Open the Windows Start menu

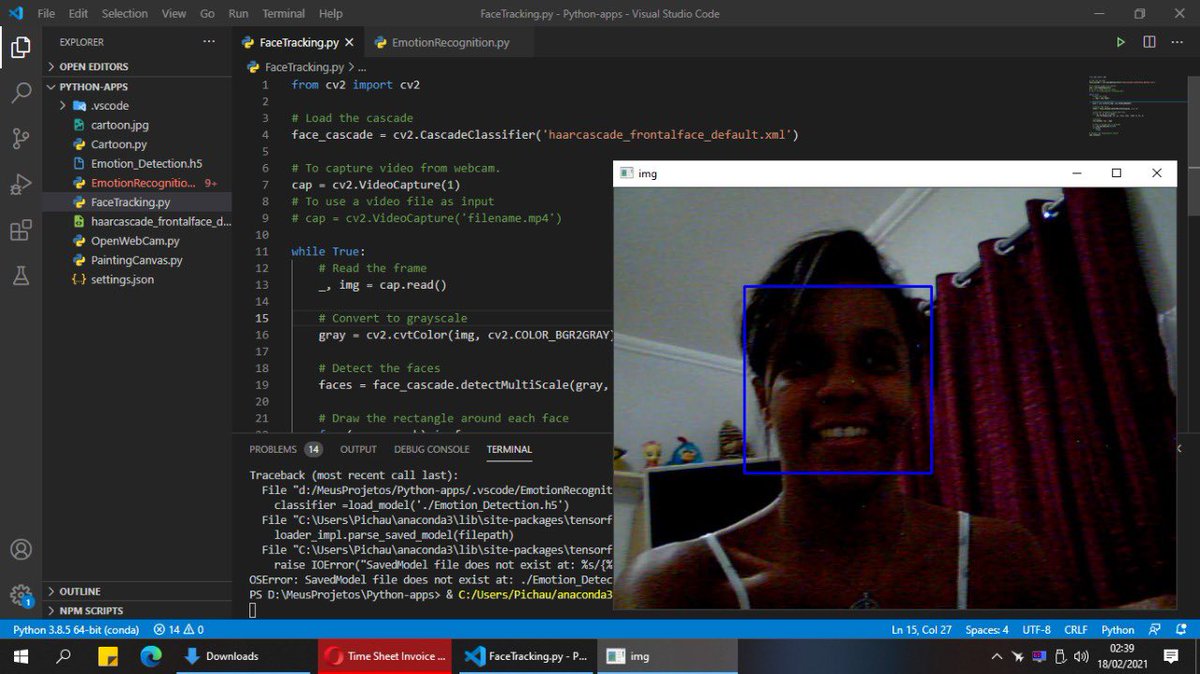21,656
